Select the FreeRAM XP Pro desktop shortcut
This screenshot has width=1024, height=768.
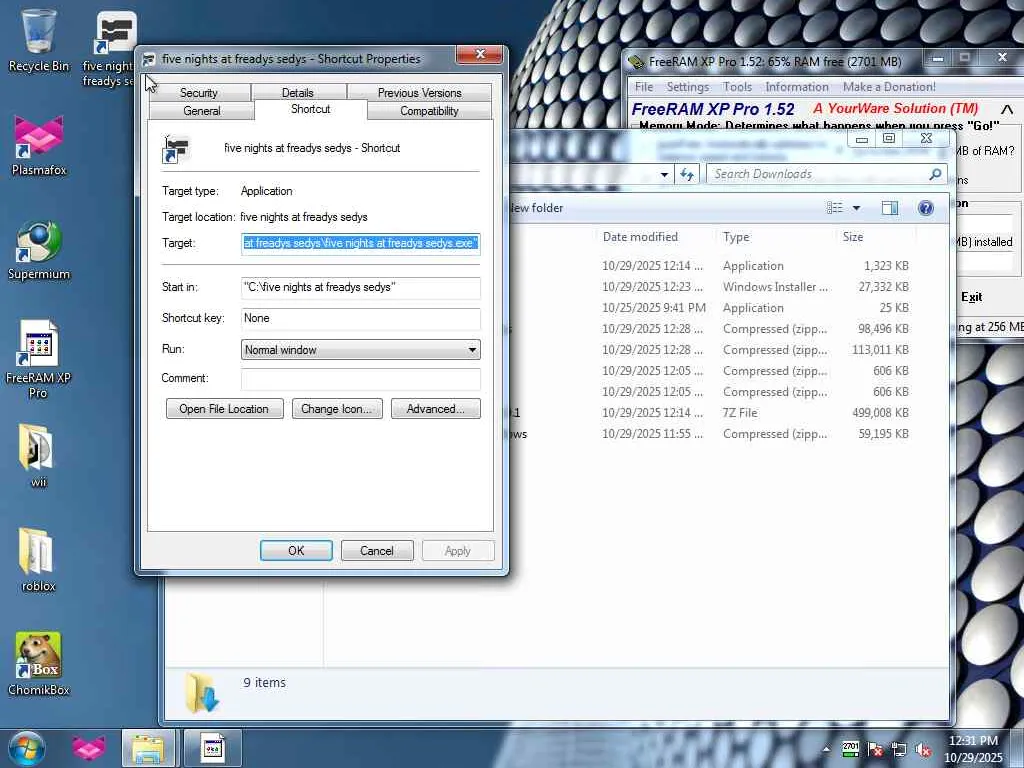click(x=39, y=359)
